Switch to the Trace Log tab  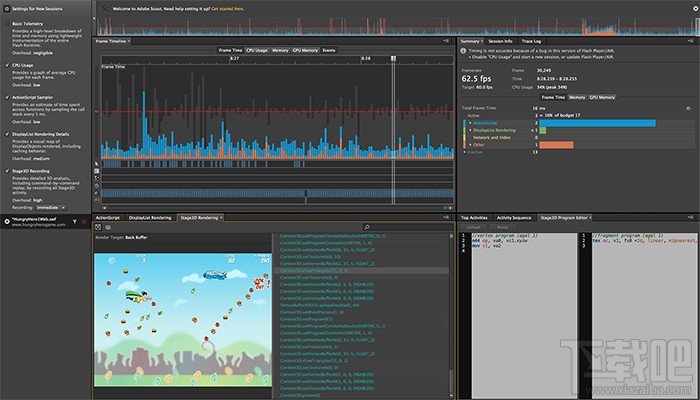pos(531,41)
